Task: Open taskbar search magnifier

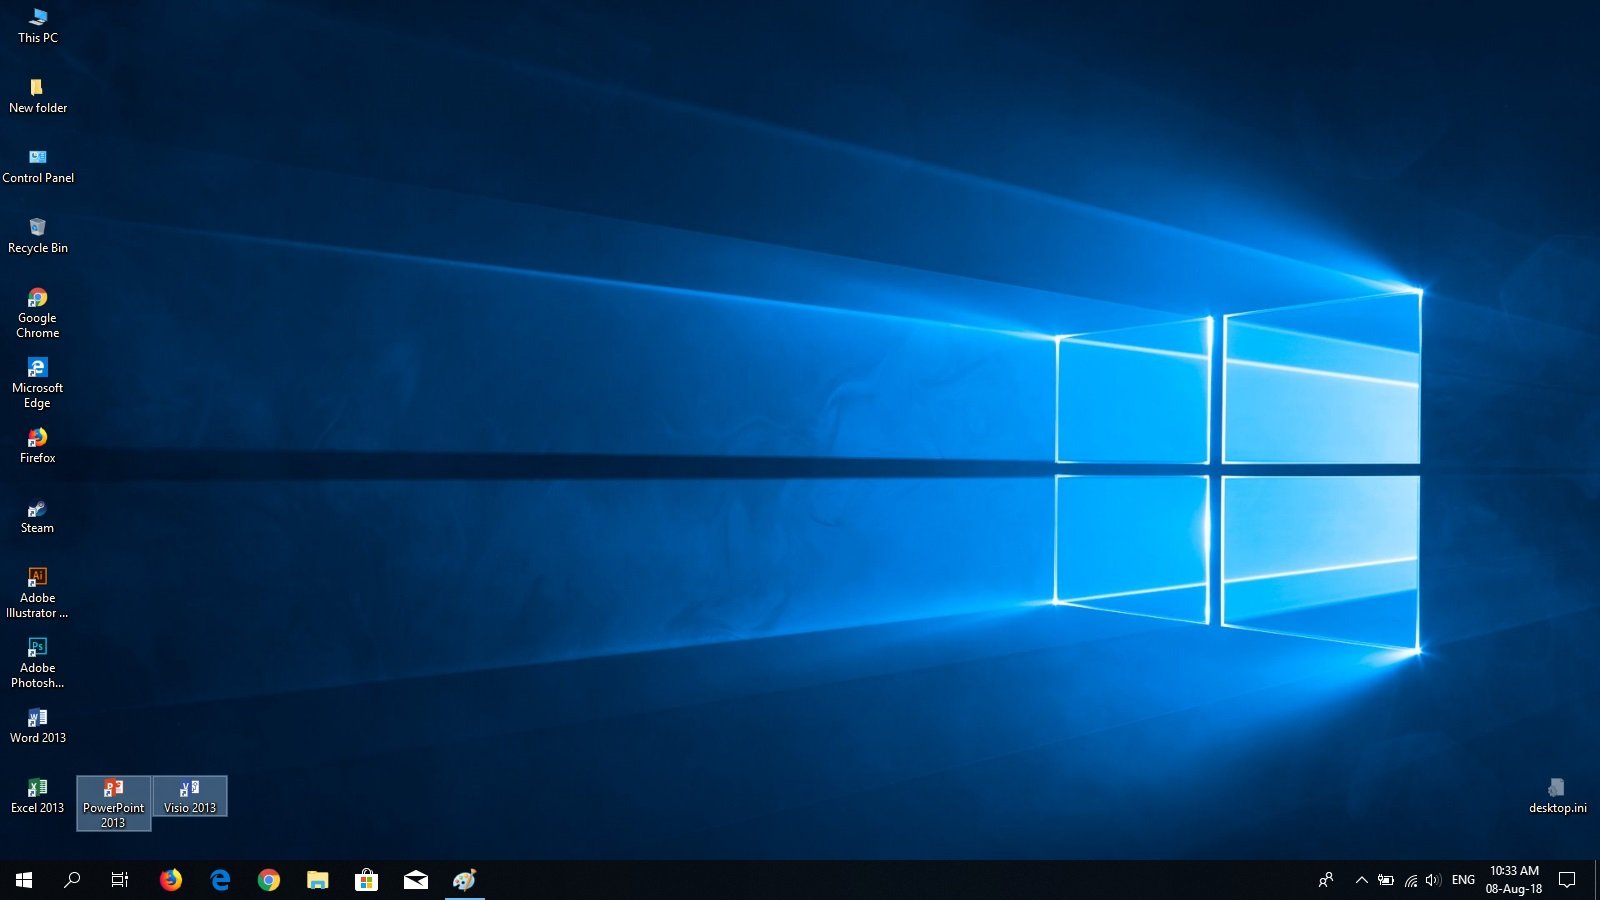Action: click(72, 880)
